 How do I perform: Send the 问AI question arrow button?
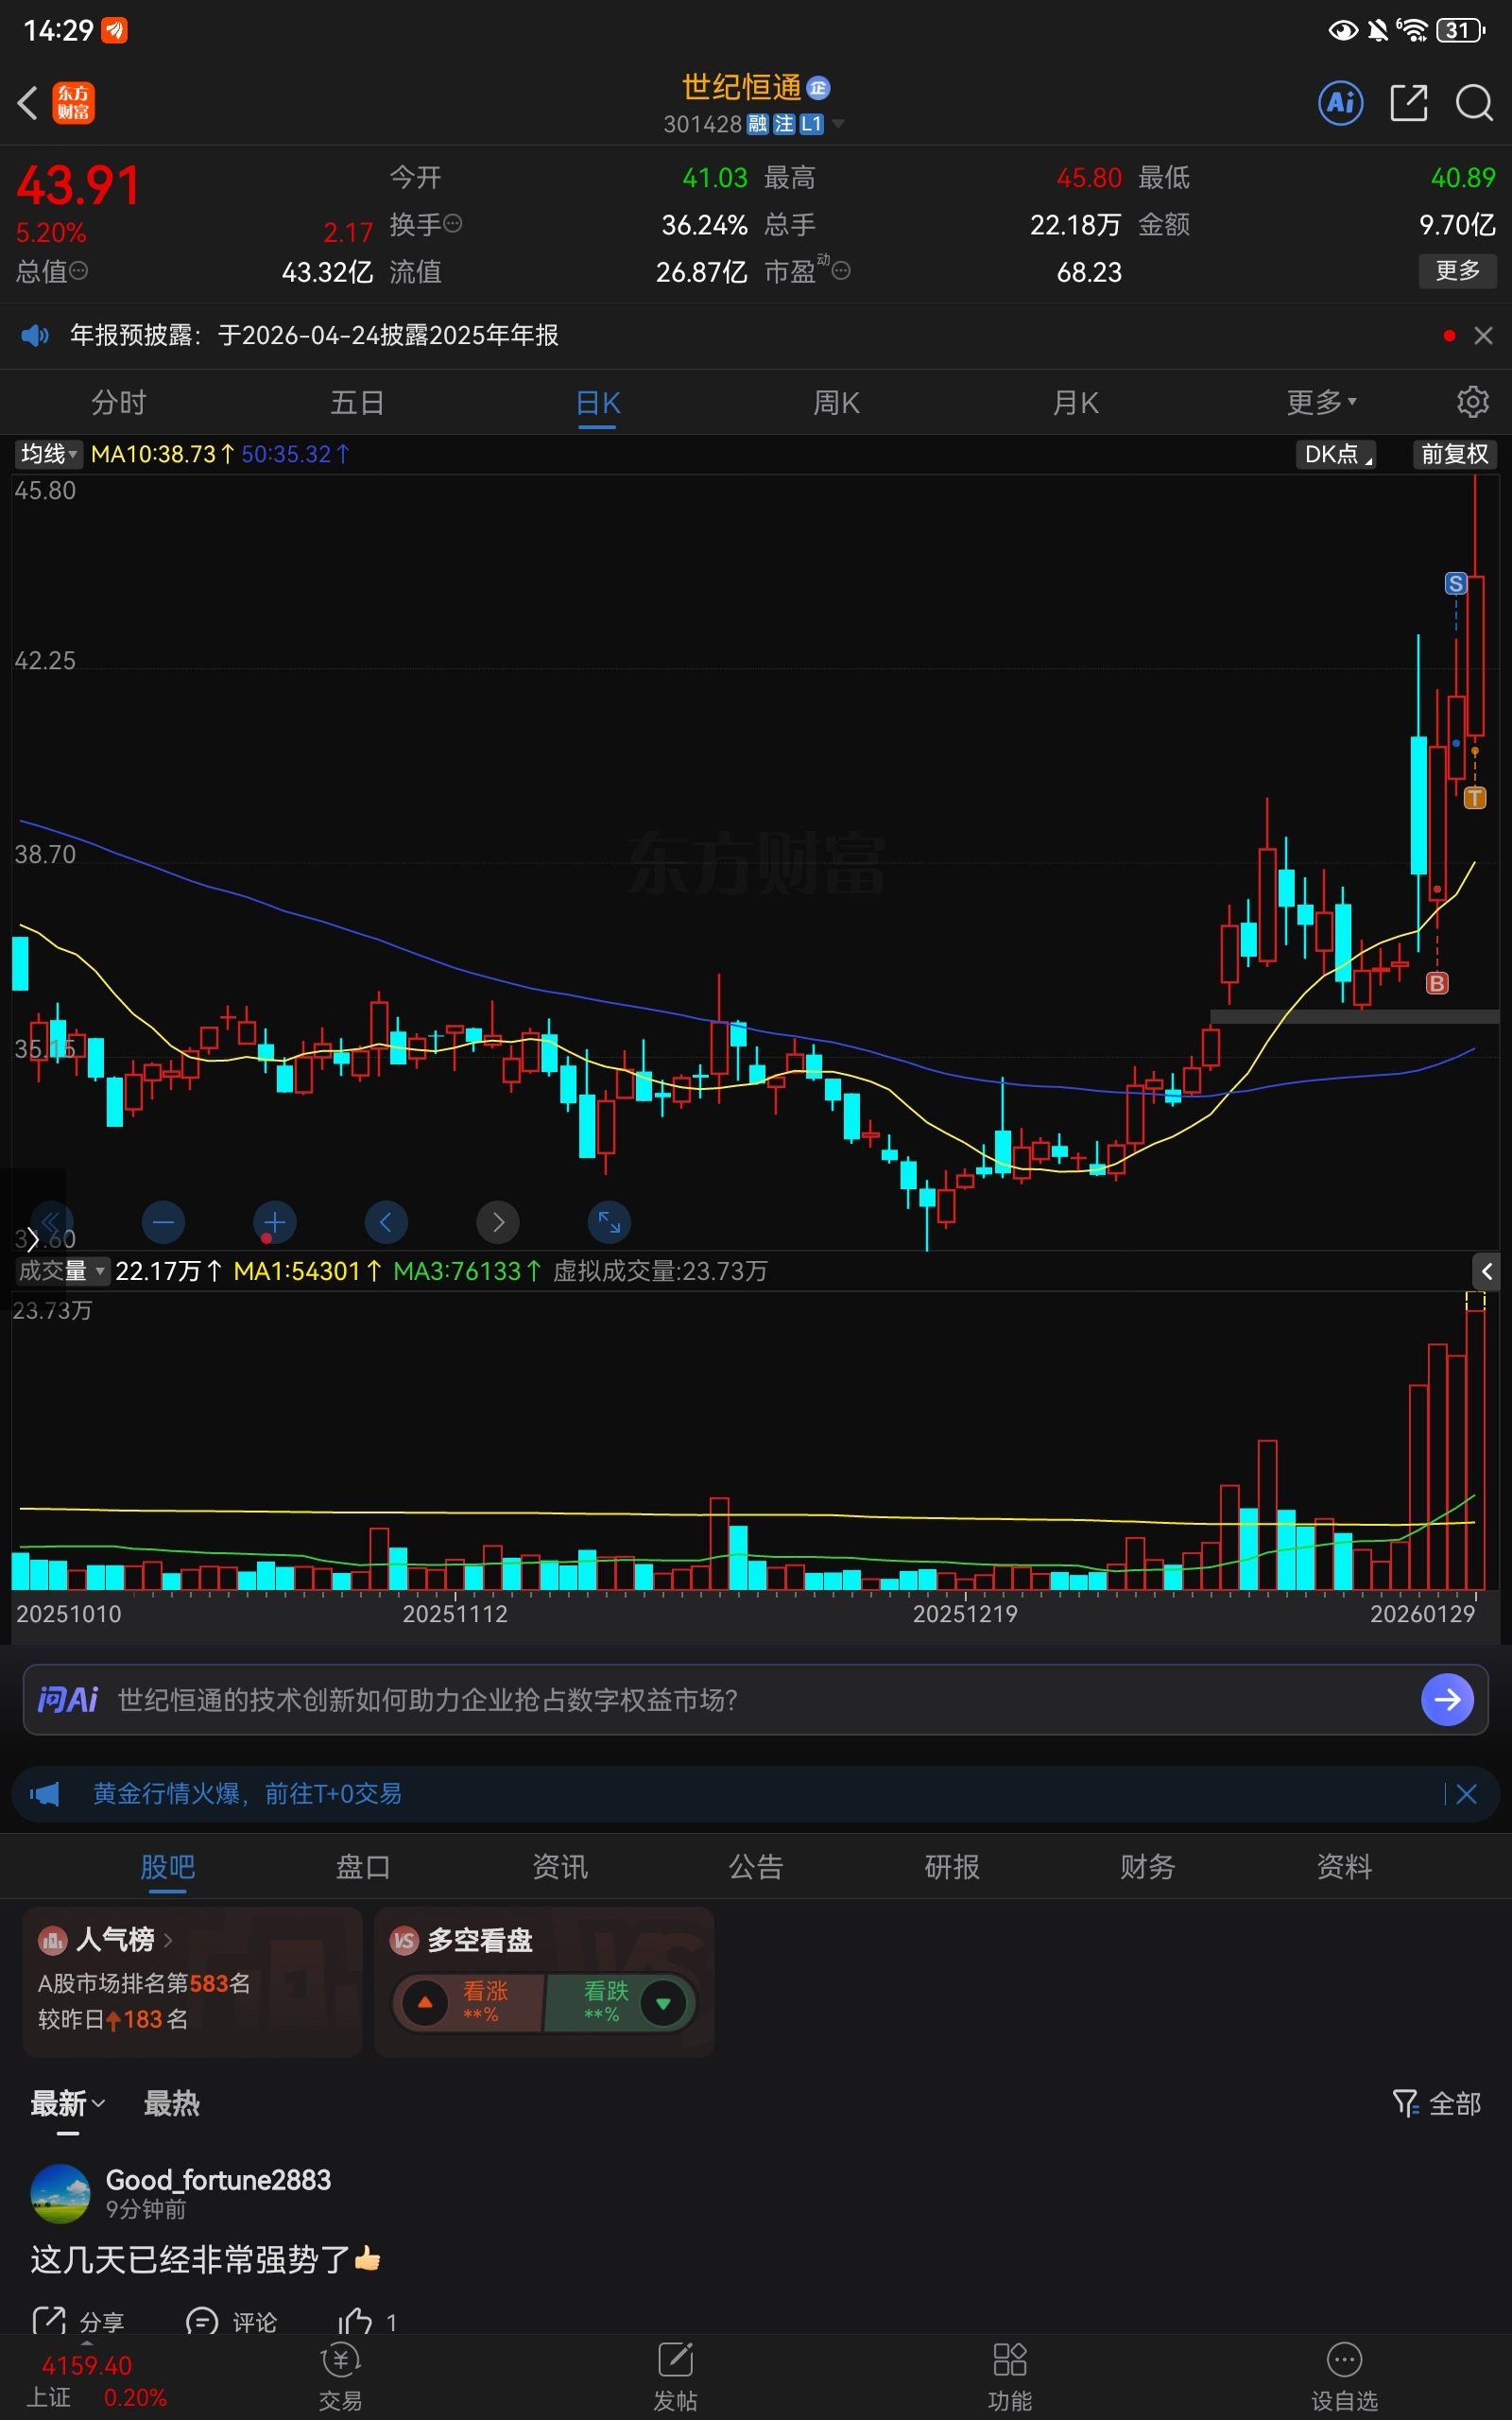[x=1447, y=1699]
